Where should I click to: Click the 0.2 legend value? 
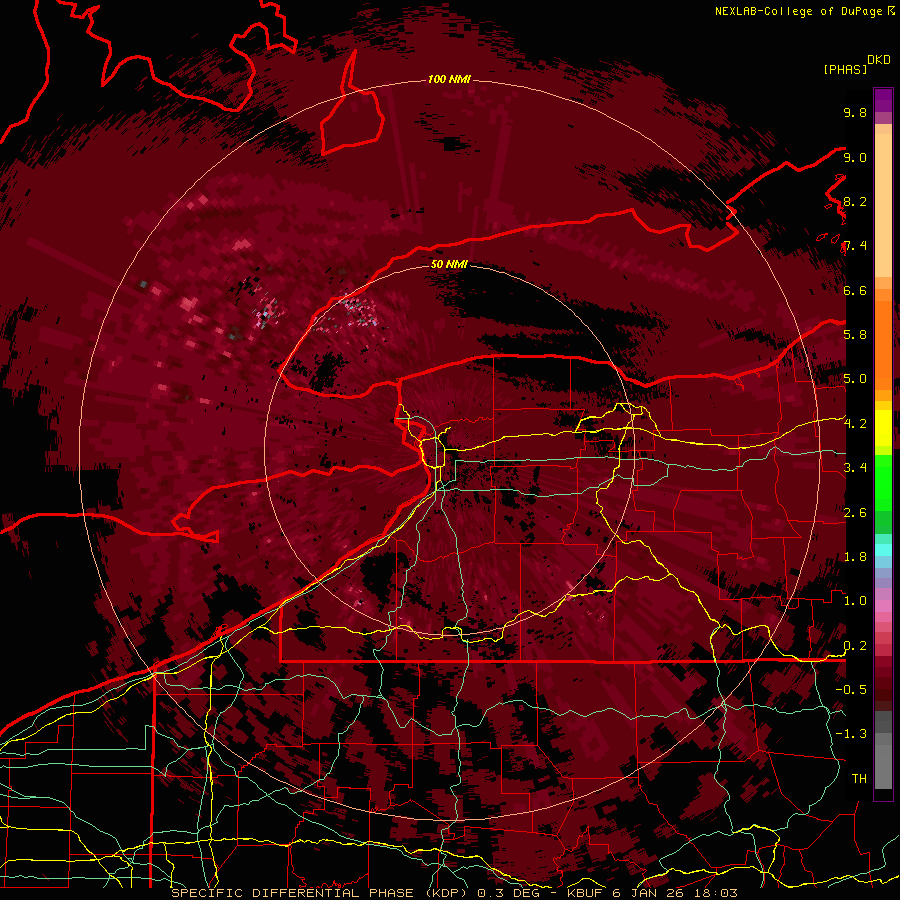[855, 646]
